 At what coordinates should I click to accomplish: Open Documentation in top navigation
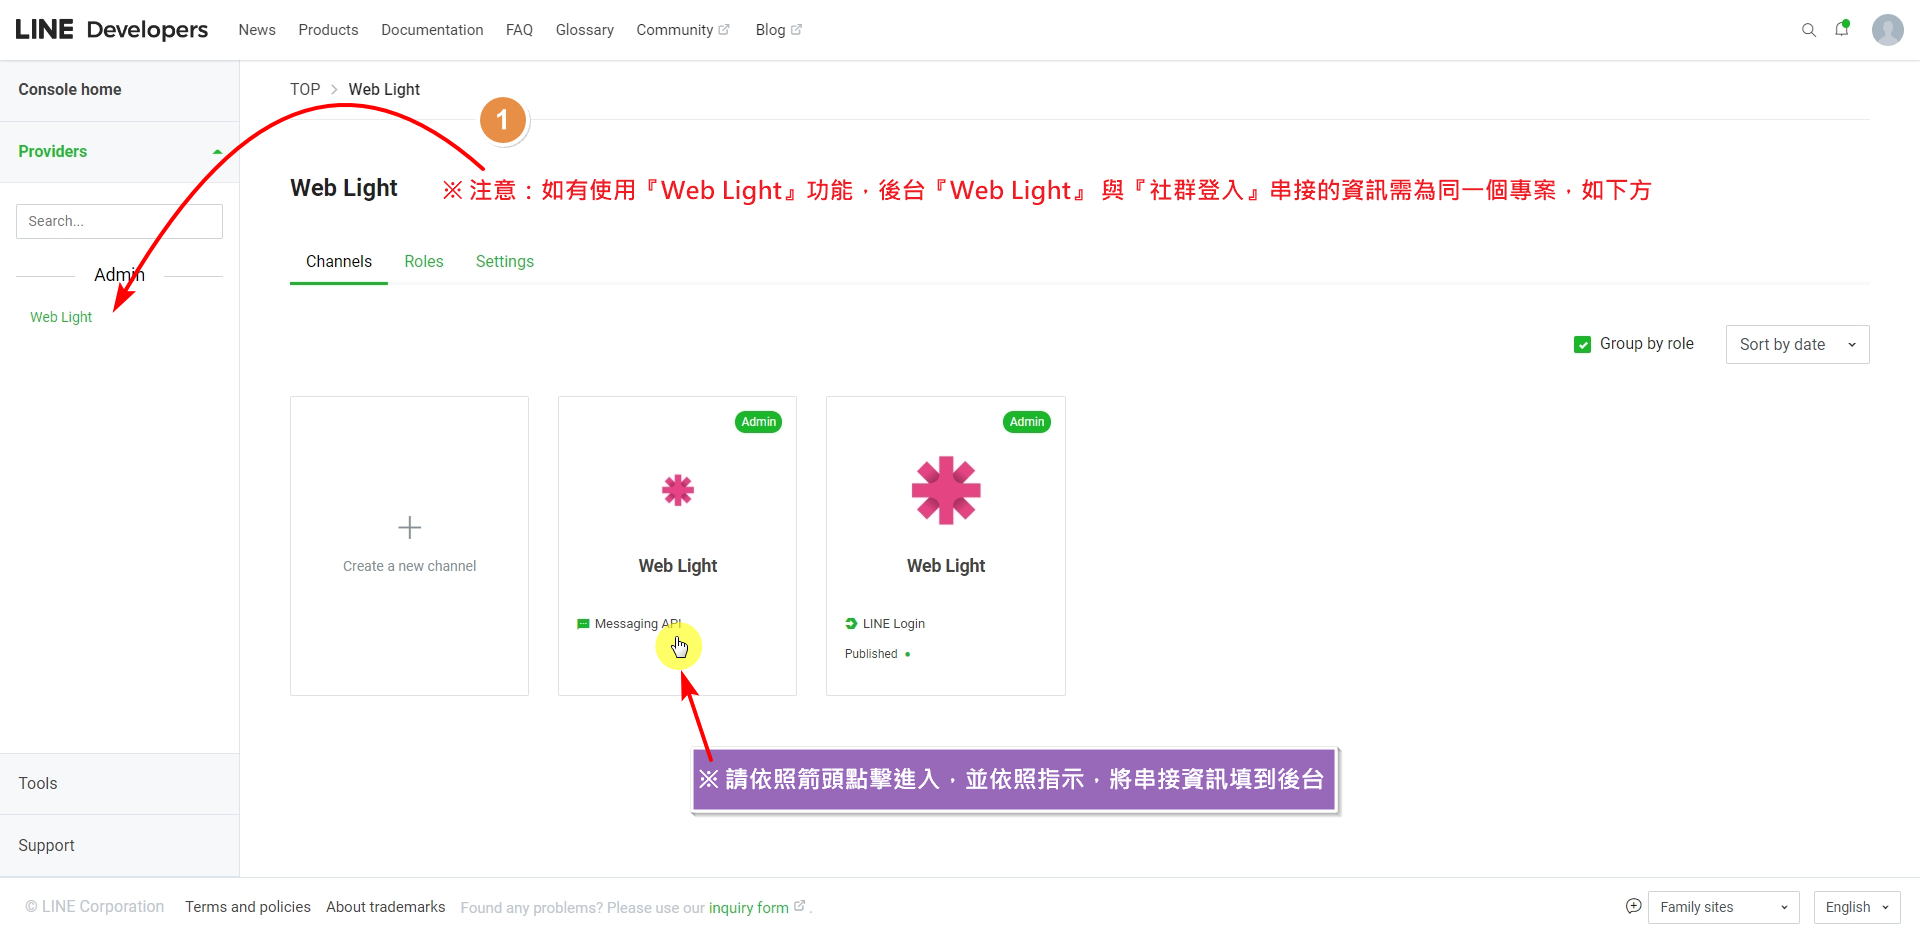click(432, 30)
